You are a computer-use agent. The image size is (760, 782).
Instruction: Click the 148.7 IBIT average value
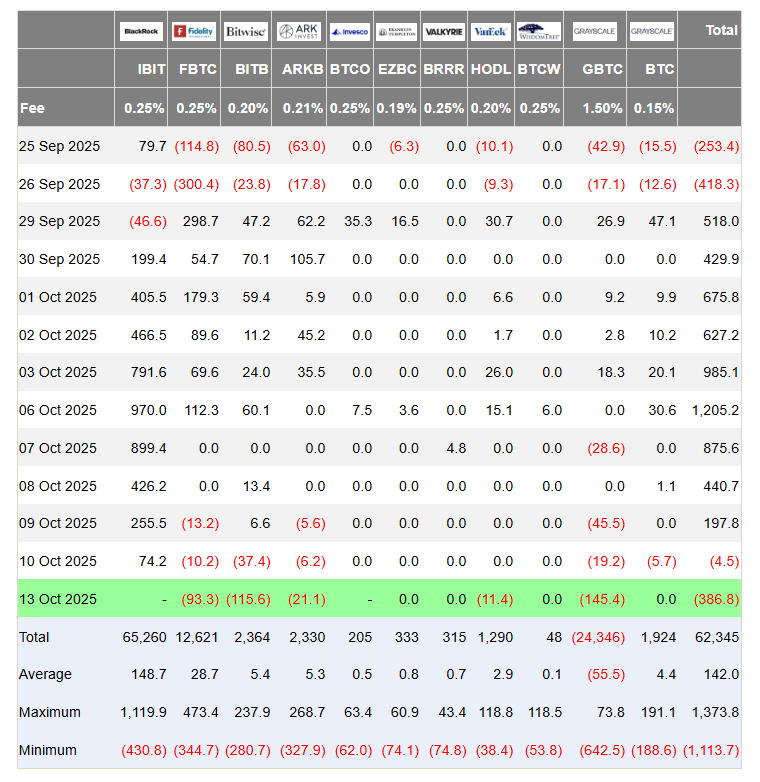(x=149, y=674)
